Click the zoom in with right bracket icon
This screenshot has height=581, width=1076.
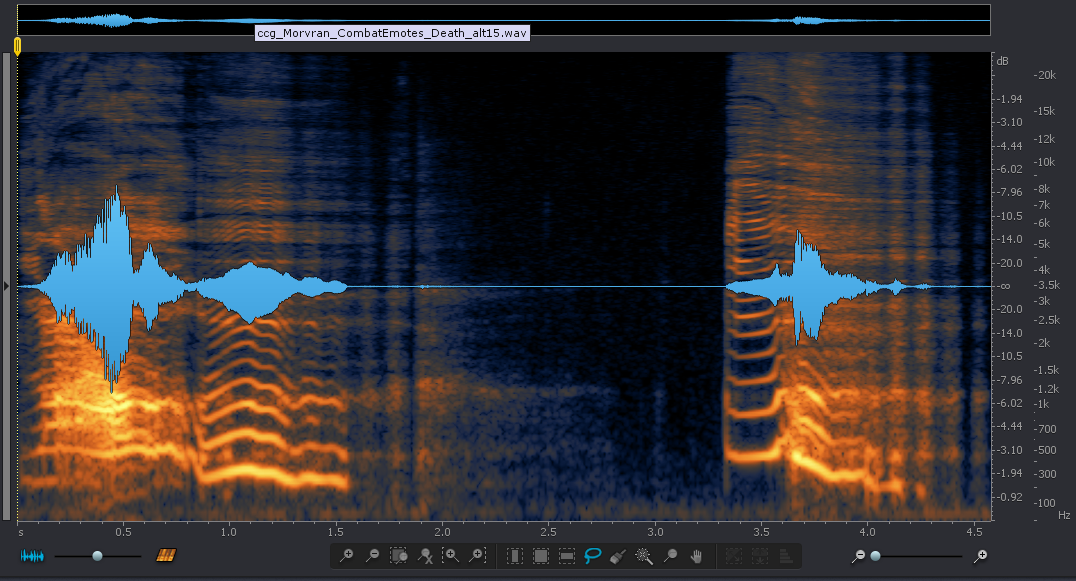477,556
